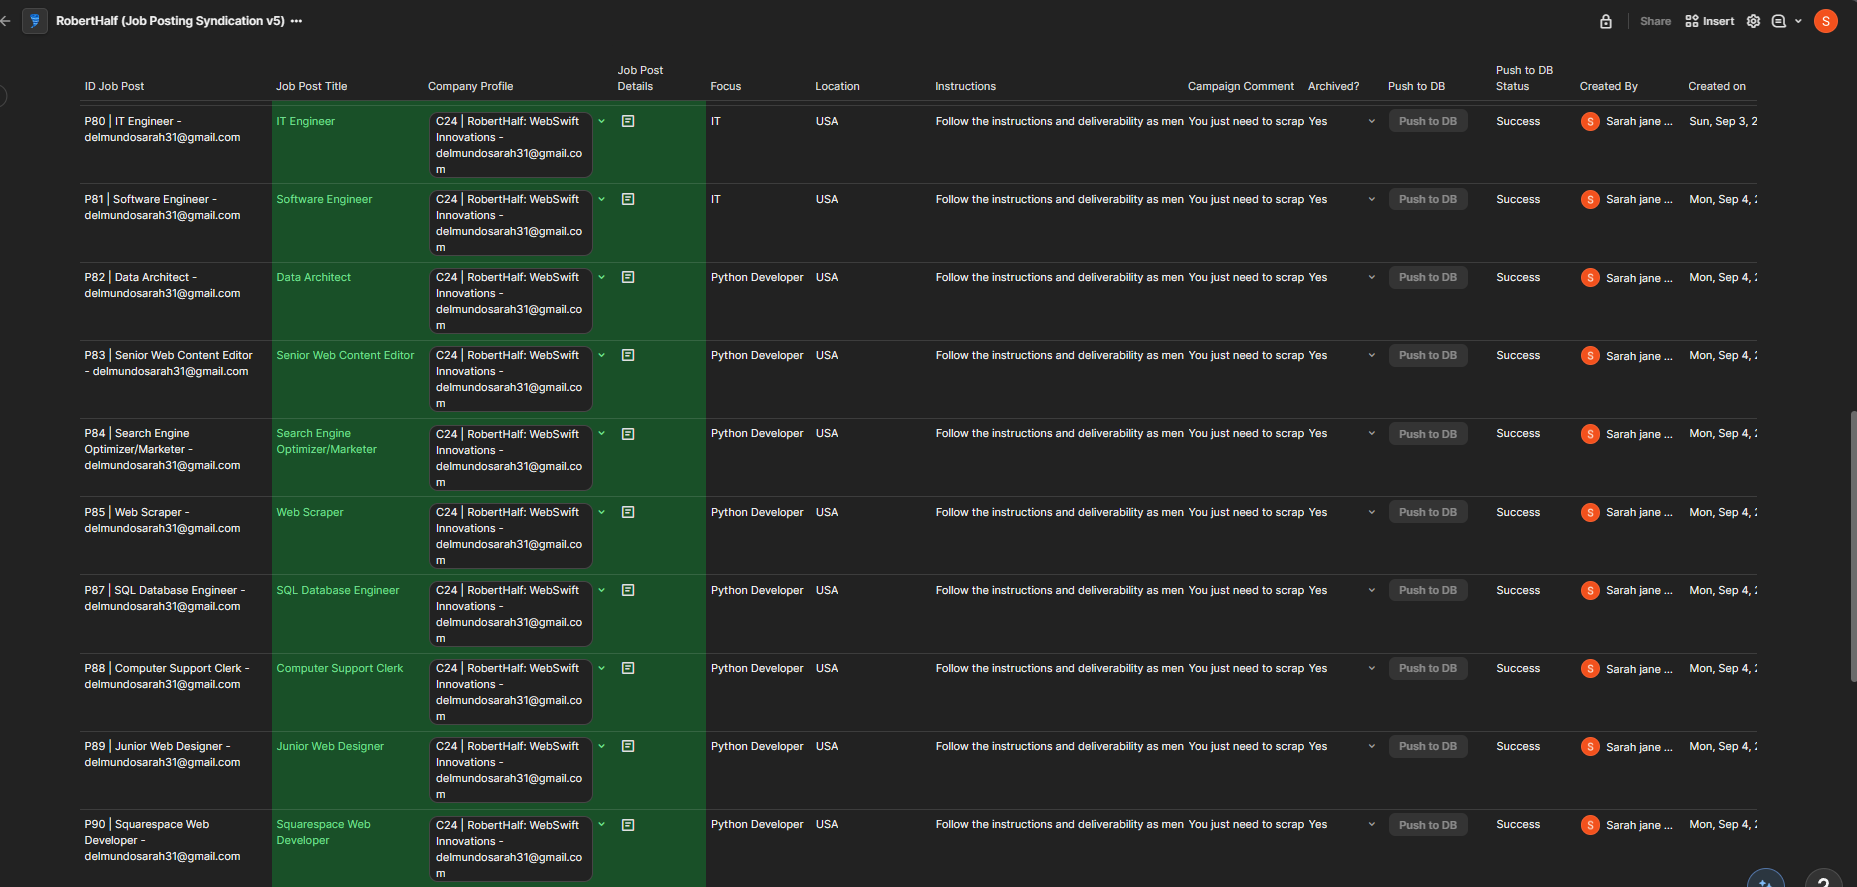This screenshot has width=1857, height=887.
Task: Click the Job Post Title column header
Action: (312, 86)
